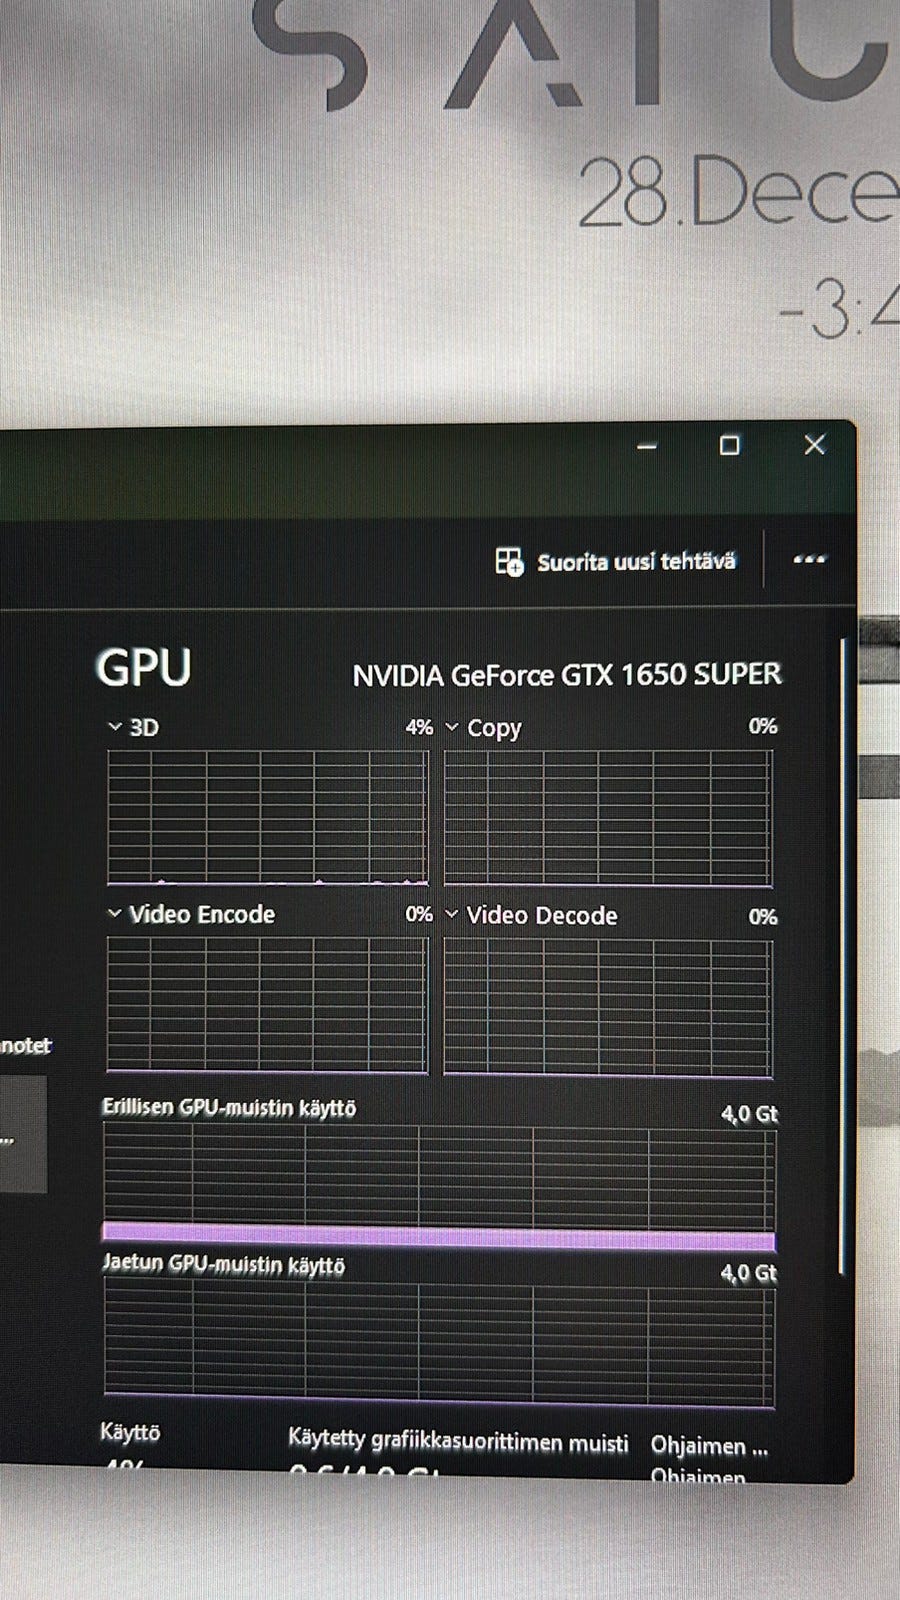Open the Video Encode engine dropdown
This screenshot has width=900, height=1600.
tap(114, 914)
